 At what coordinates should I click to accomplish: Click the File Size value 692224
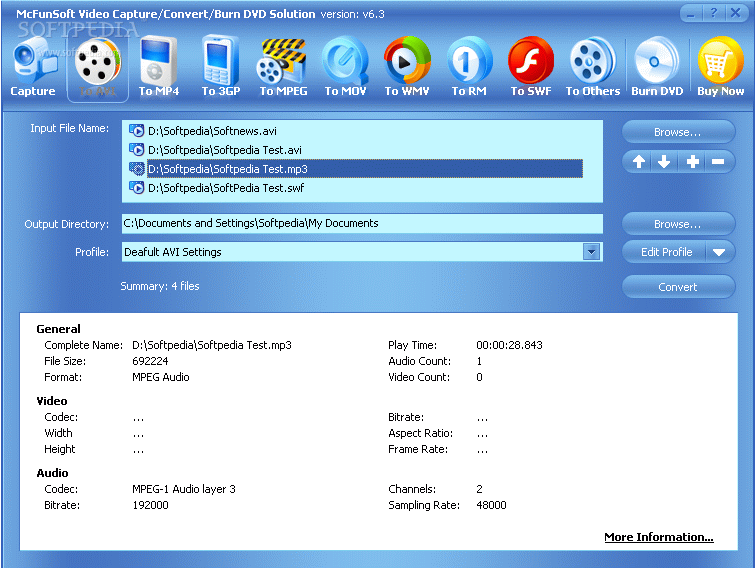(150, 361)
